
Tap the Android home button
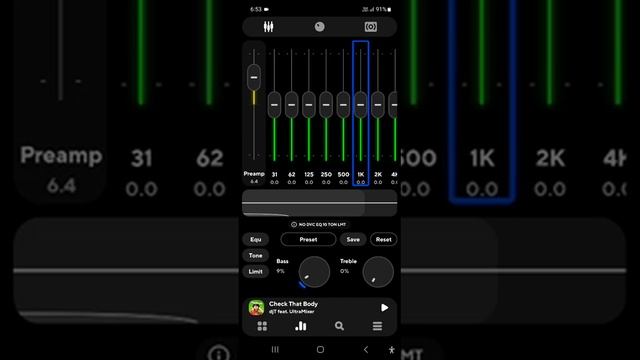(320, 349)
